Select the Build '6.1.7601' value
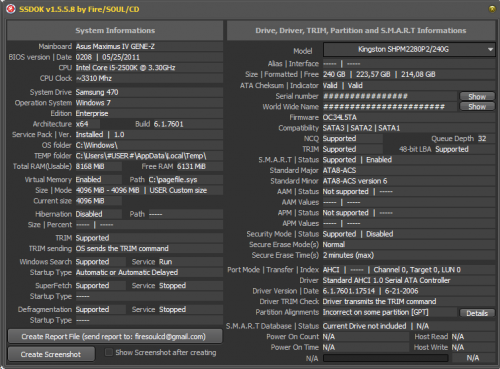Image resolution: width=500 pixels, height=369 pixels. (x=168, y=124)
